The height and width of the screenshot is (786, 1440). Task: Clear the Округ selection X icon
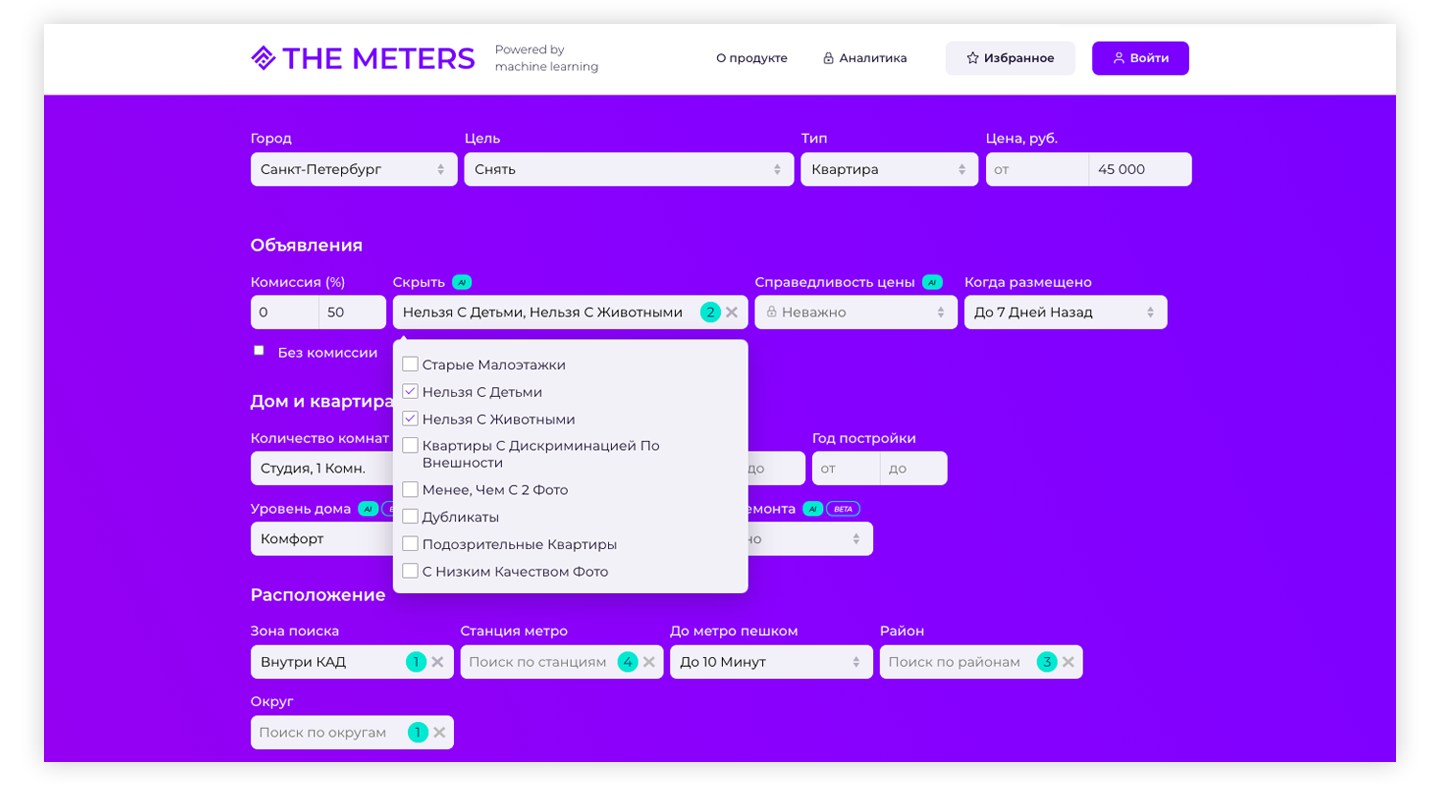[438, 732]
